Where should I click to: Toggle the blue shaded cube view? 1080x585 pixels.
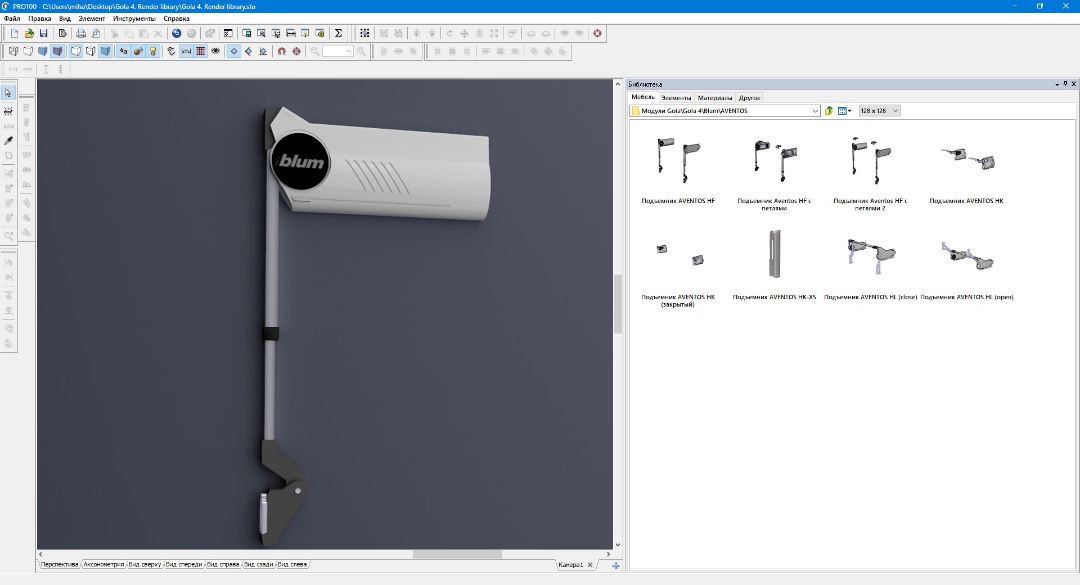tap(43, 51)
